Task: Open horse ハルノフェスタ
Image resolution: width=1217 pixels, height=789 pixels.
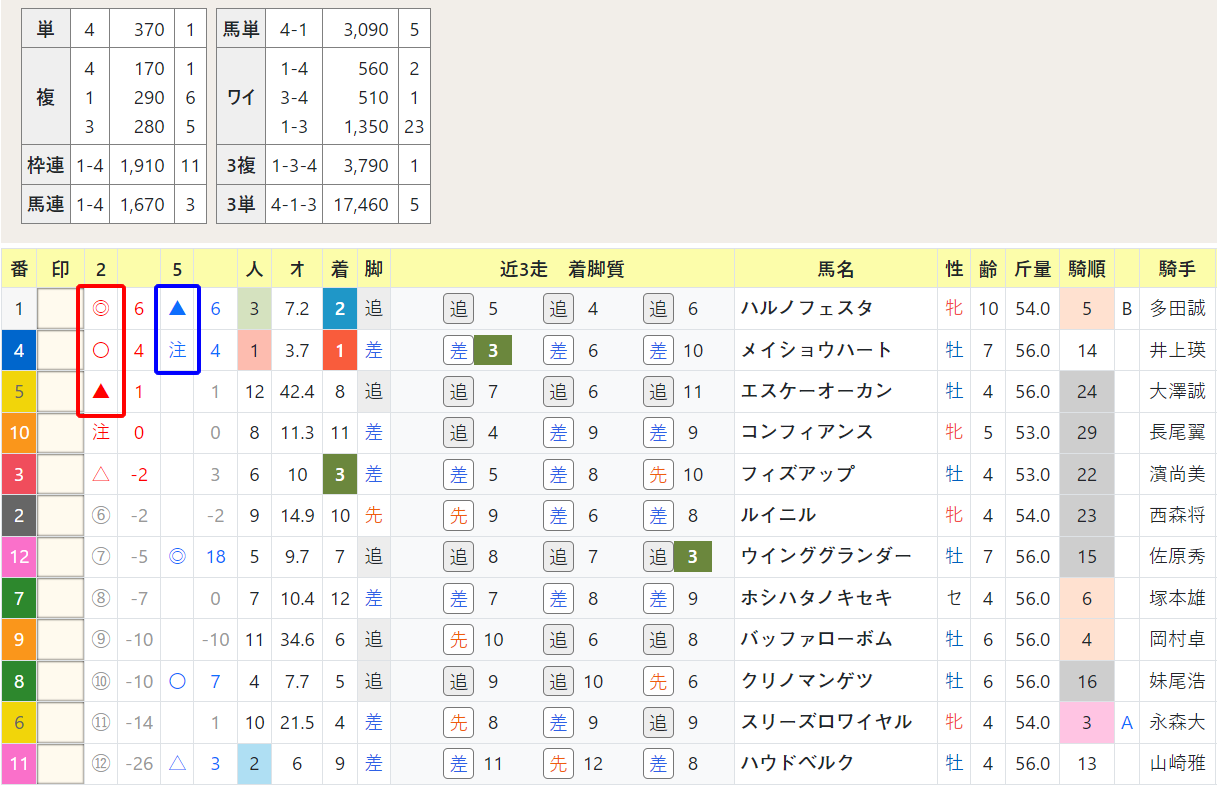Action: coord(807,309)
